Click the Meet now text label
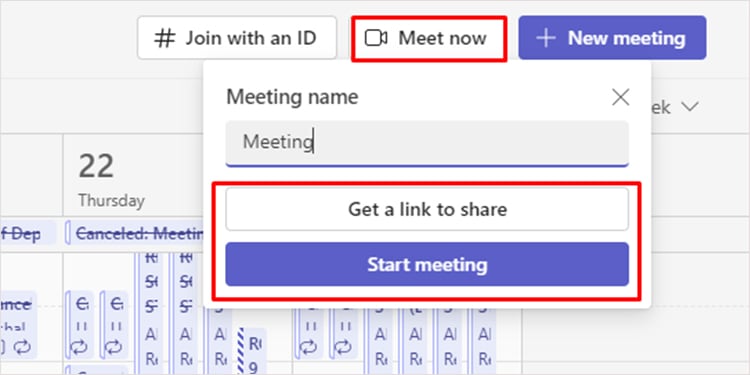Viewport: 750px width, 375px height. [442, 38]
